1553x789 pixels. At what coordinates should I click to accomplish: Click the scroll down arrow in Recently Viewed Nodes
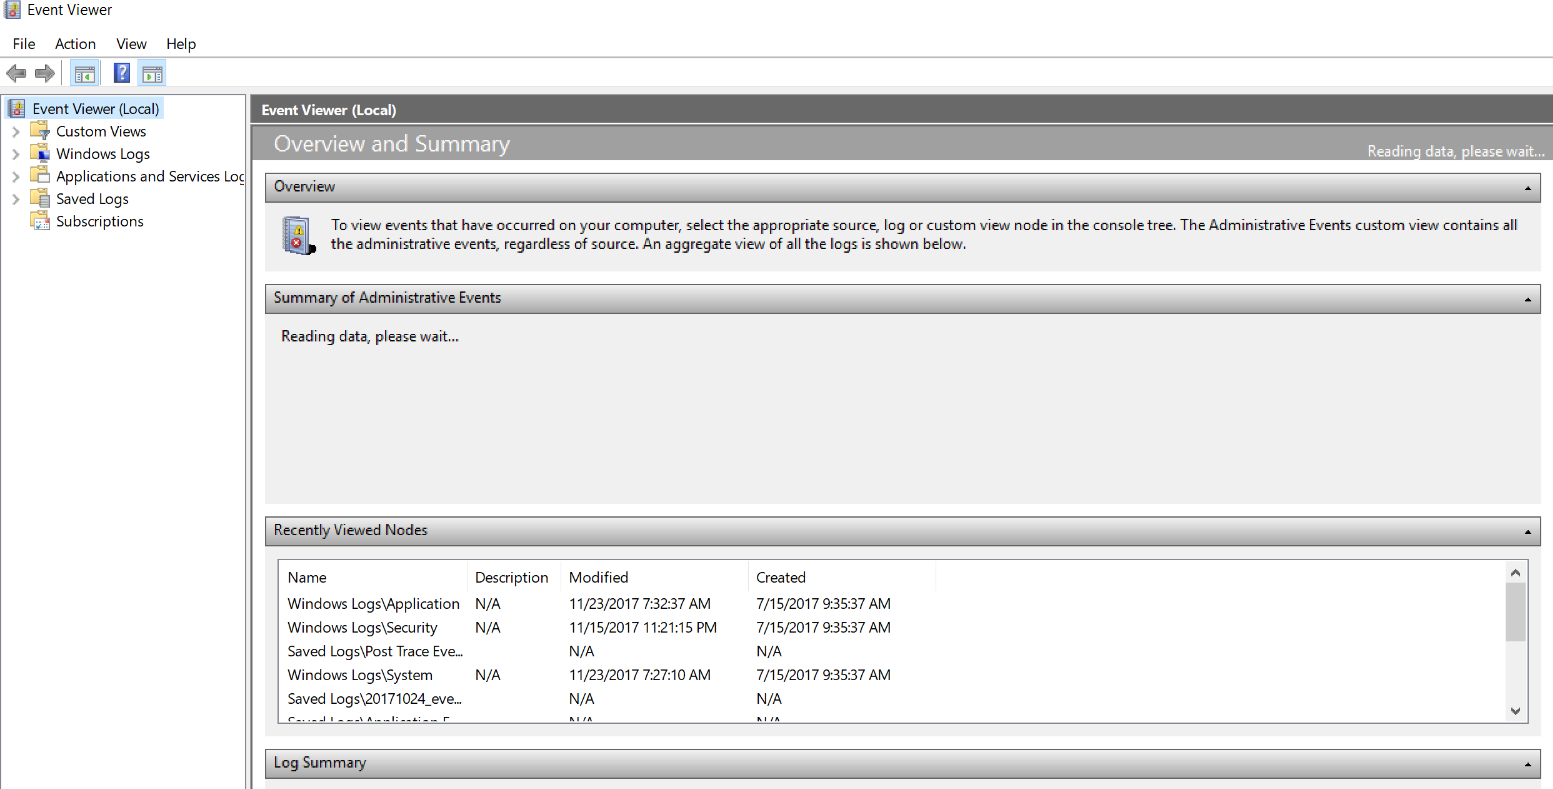[1515, 711]
